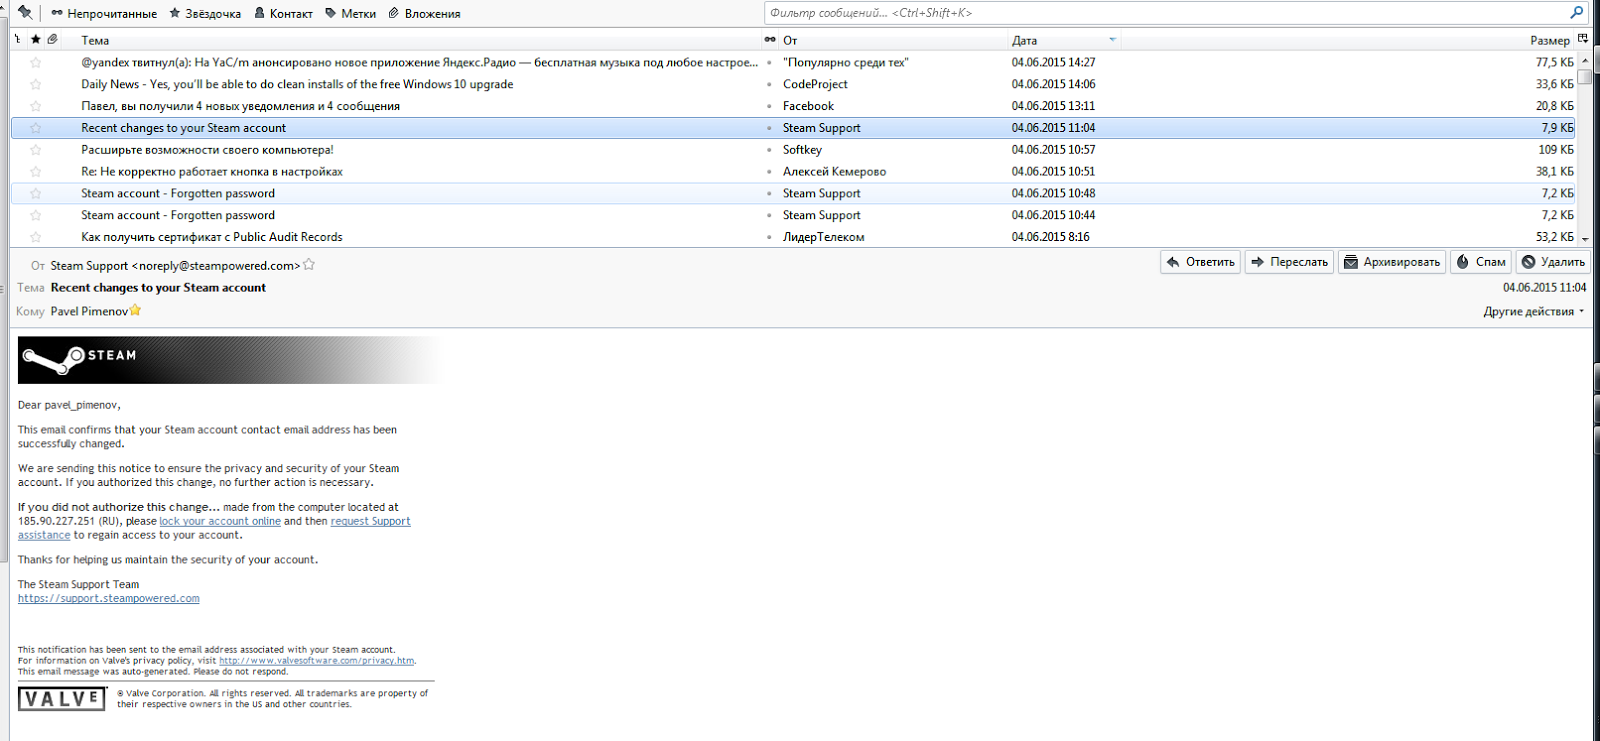Open the Другие действия dropdown
The image size is (1600, 741).
tap(1534, 311)
